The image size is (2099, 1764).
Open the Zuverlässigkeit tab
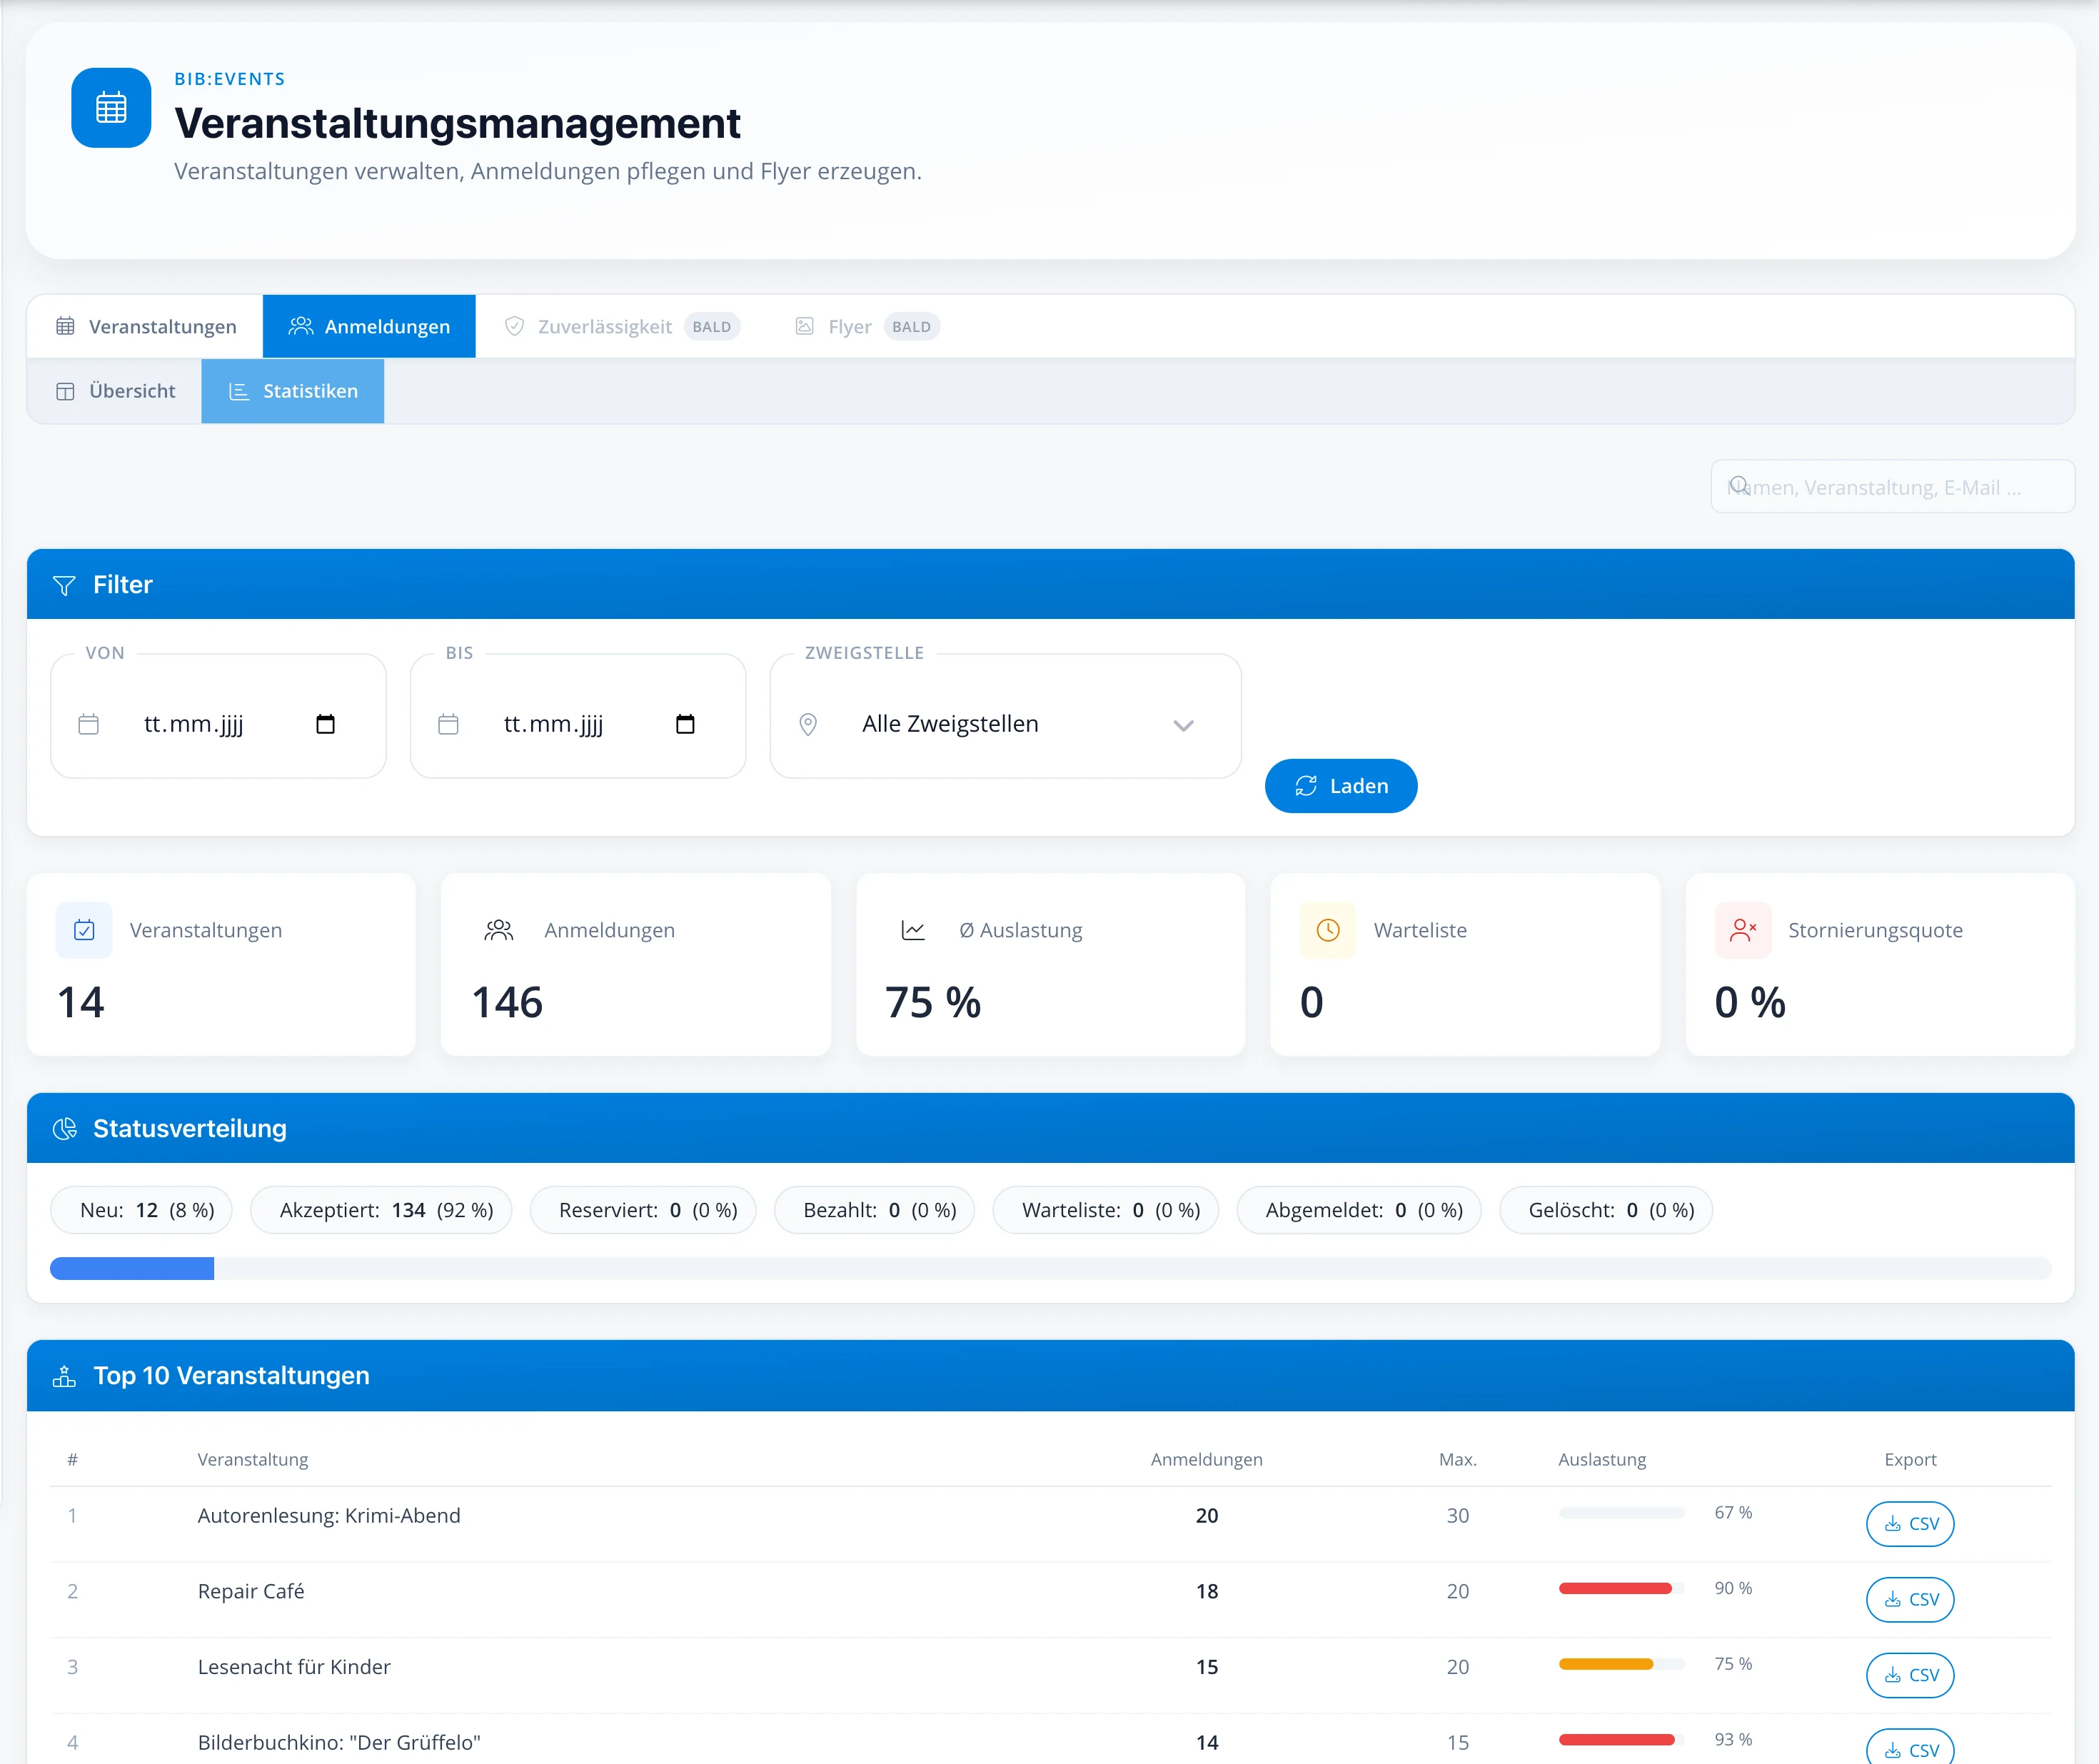[x=622, y=326]
